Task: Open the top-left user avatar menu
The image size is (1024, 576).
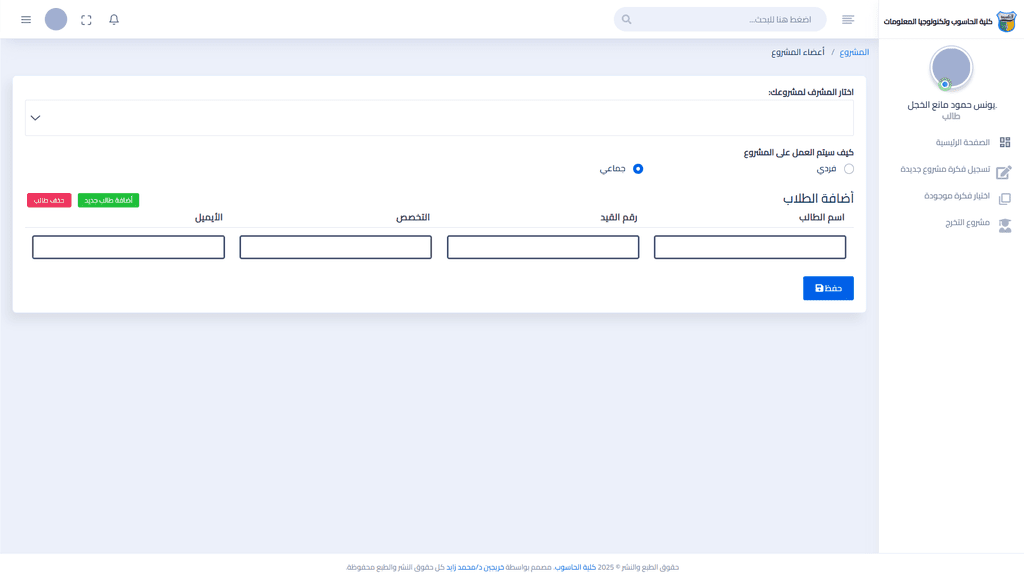Action: (56, 20)
